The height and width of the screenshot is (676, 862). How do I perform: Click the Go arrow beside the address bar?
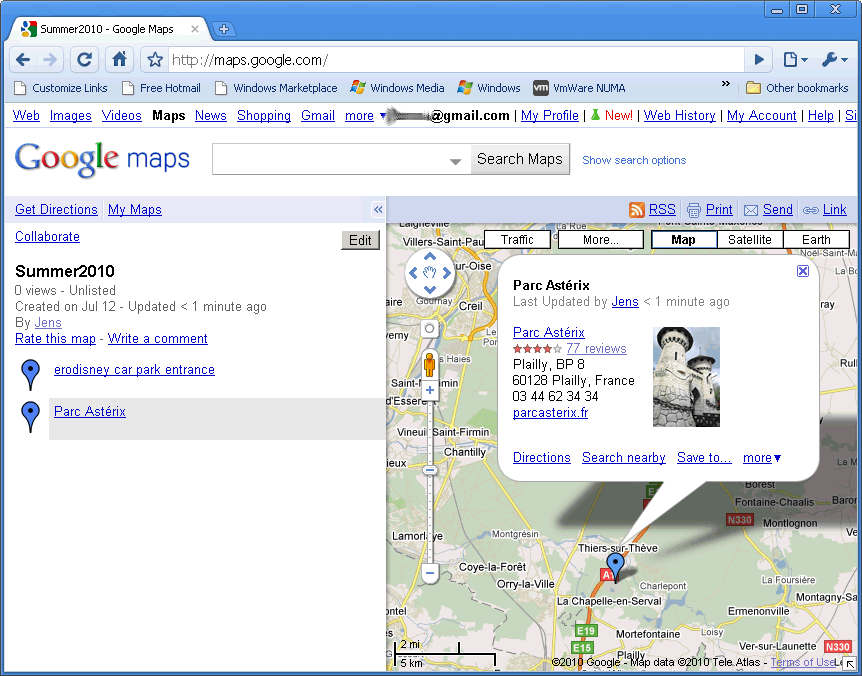click(759, 59)
